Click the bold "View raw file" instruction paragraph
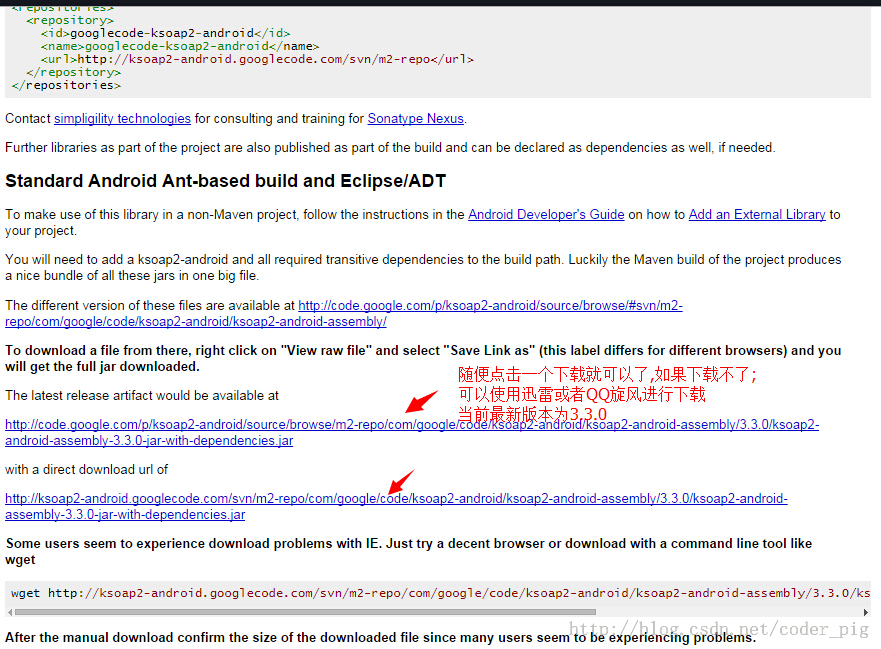The width and height of the screenshot is (881, 649). point(422,358)
